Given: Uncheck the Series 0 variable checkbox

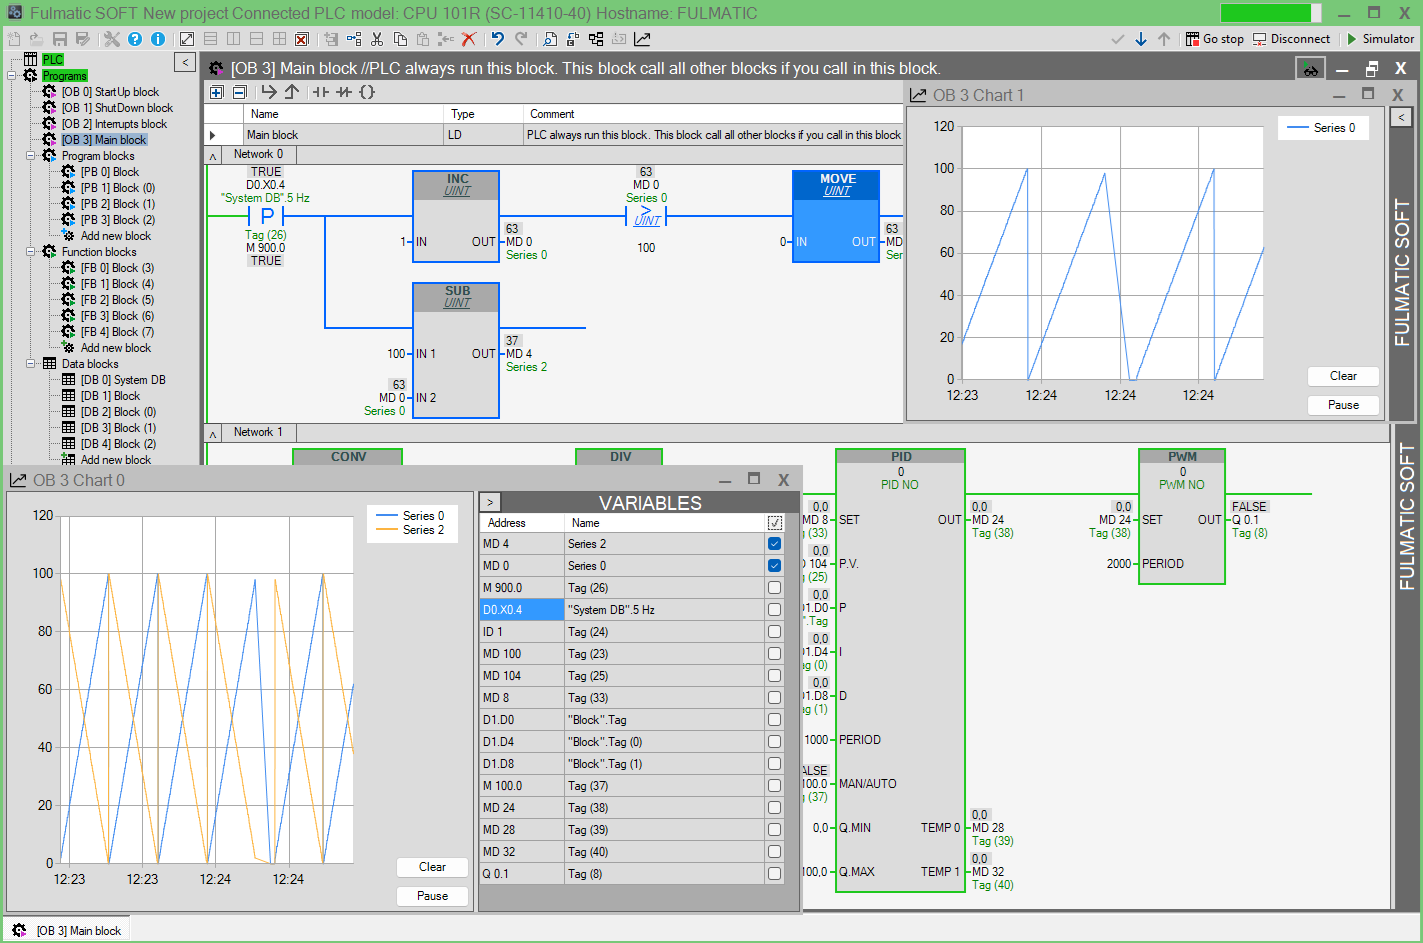Looking at the screenshot, I should click(774, 565).
